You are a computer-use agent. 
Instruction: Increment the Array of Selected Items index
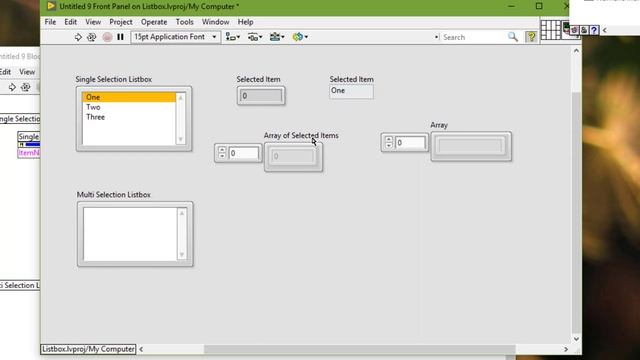pyautogui.click(x=222, y=150)
